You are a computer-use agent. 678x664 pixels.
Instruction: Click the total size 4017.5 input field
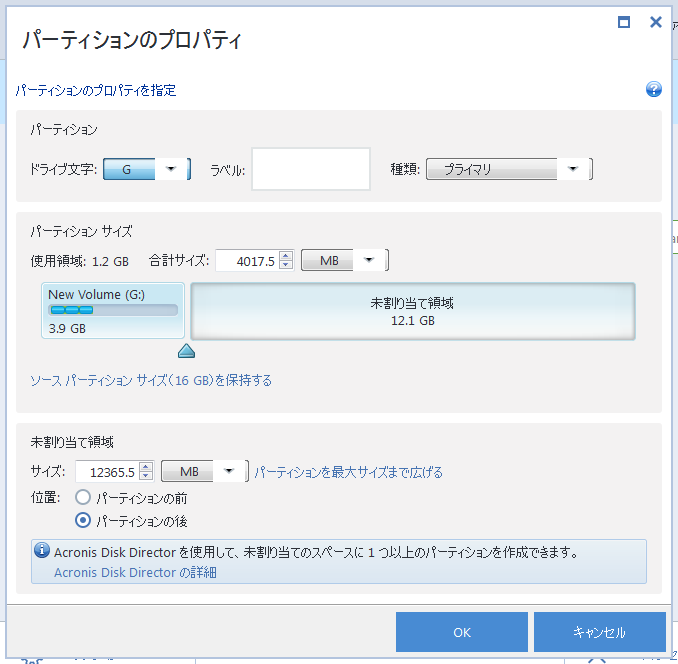click(x=246, y=260)
